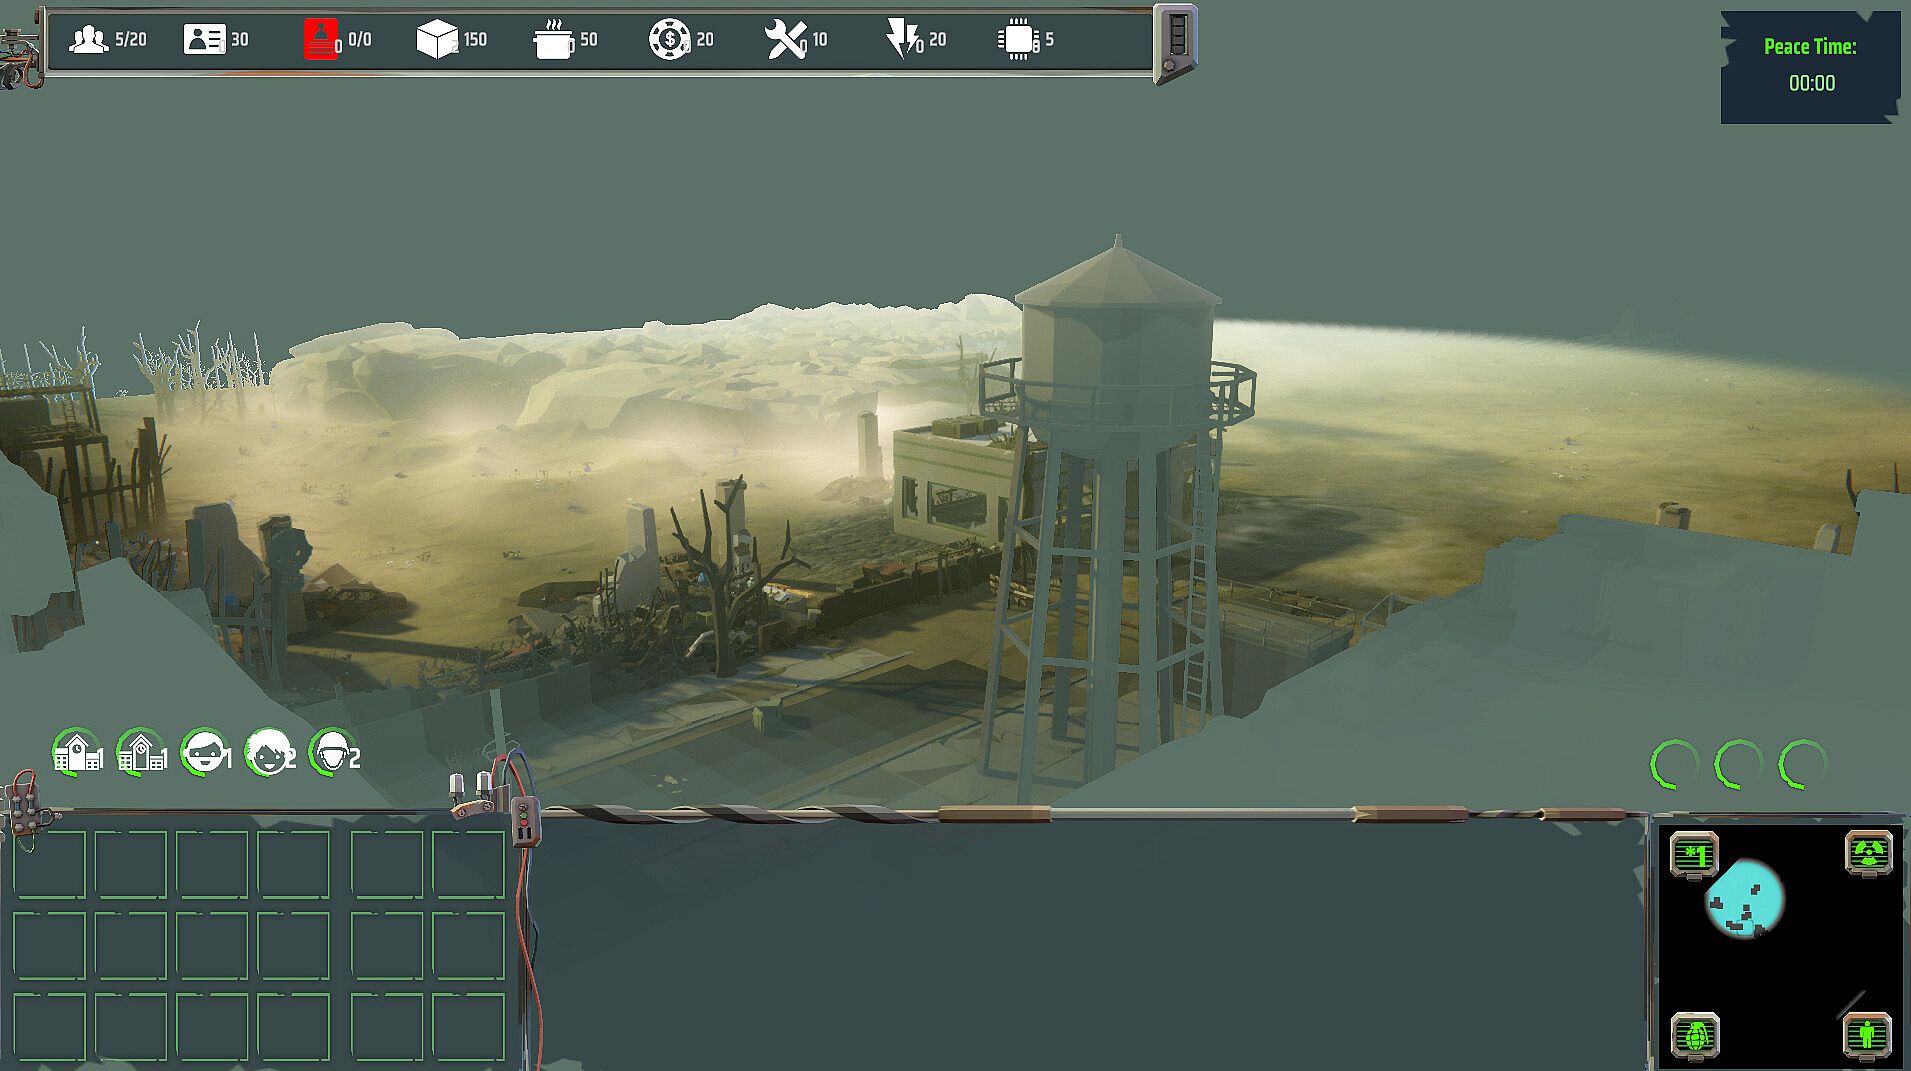Click the cyan revealed area on the minimap

[1743, 898]
